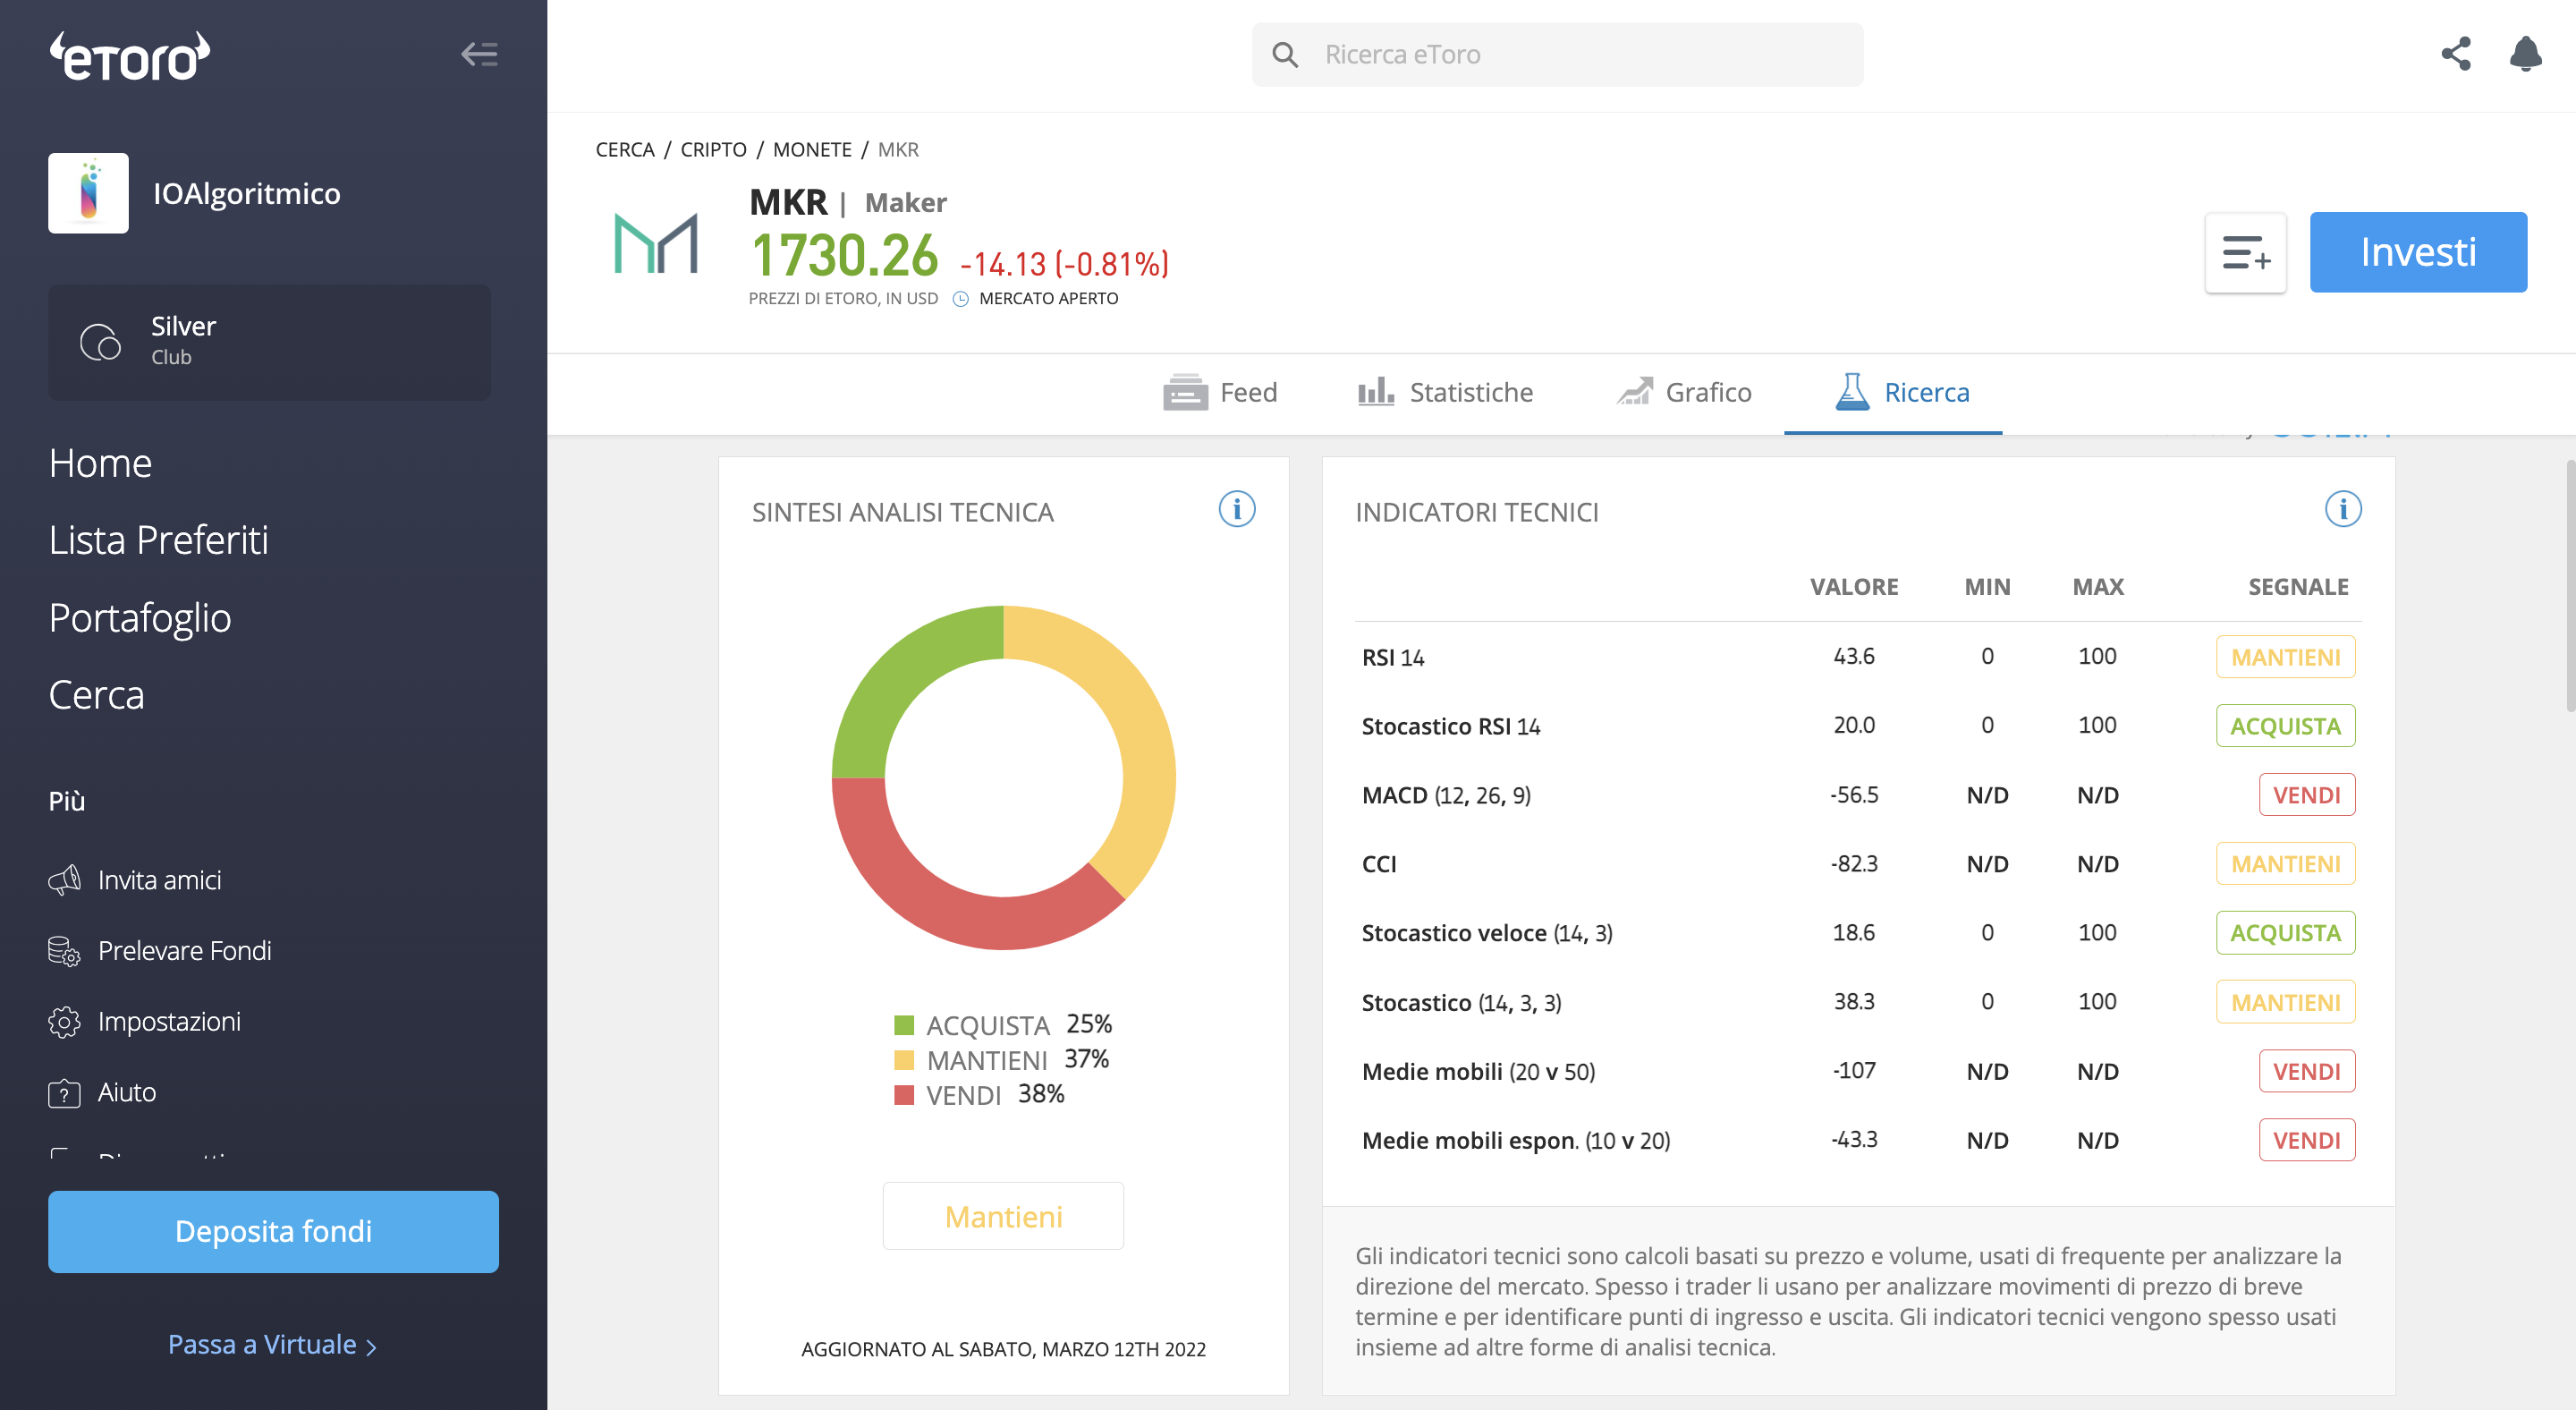Open the Silver Club membership panel
The image size is (2576, 1410).
tap(269, 342)
